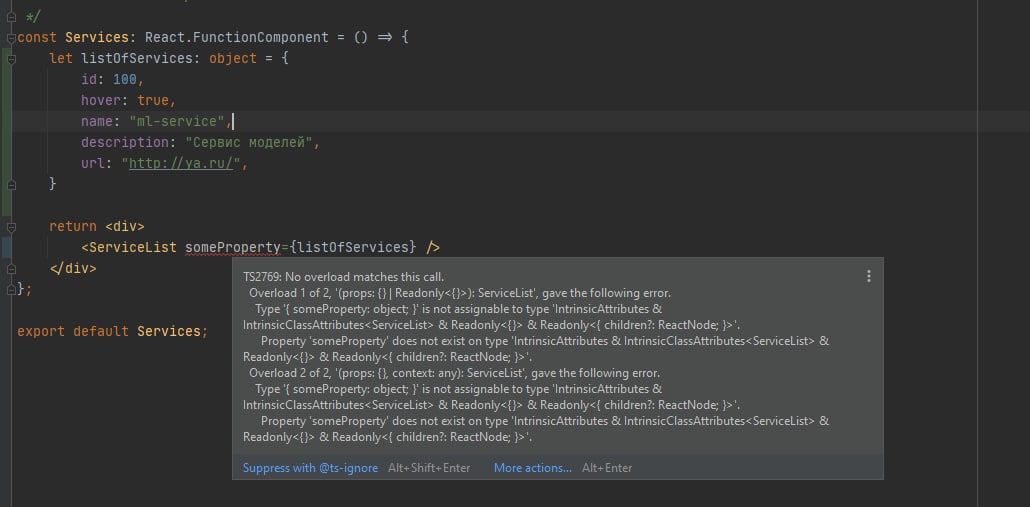Click the ServiceList JSX tag name
Viewport: 1030px width, 507px height.
click(133, 248)
